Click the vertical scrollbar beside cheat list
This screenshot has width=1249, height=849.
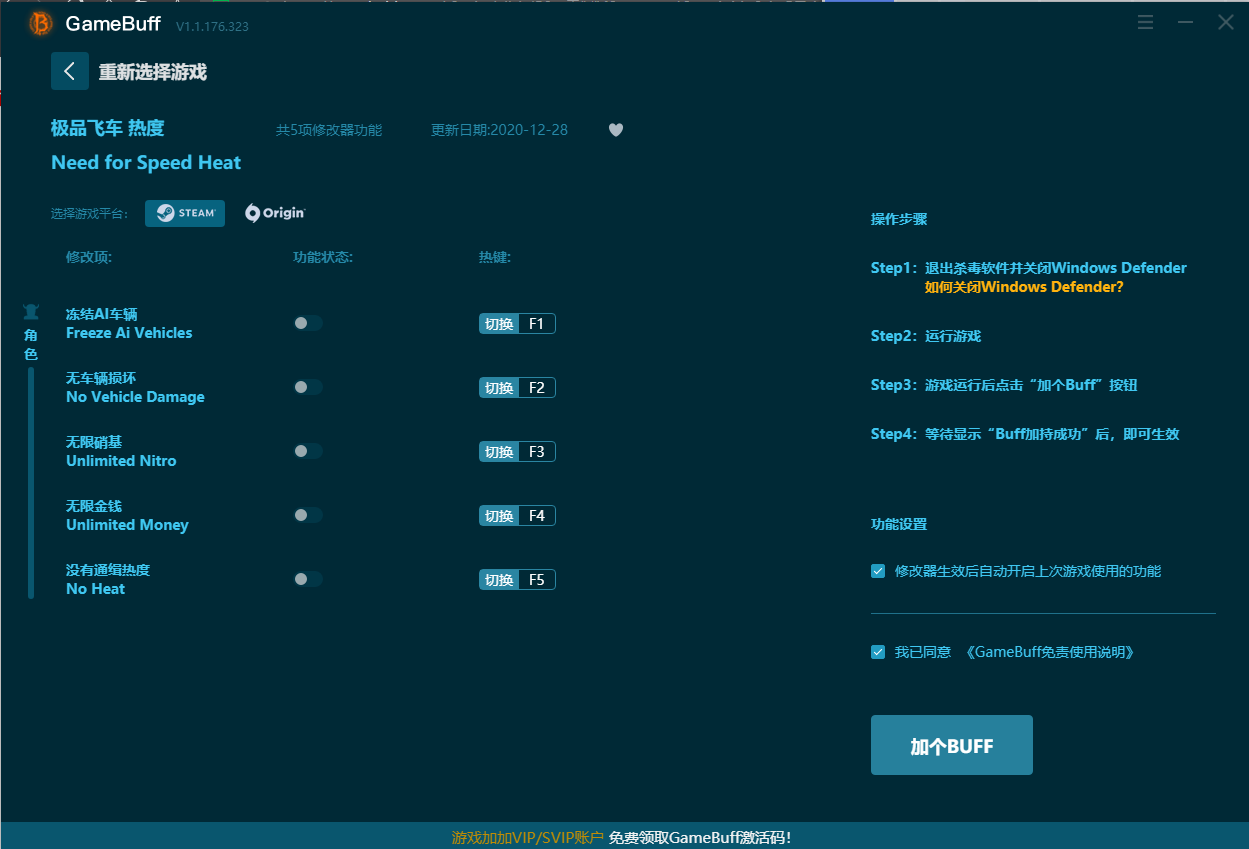[31, 483]
